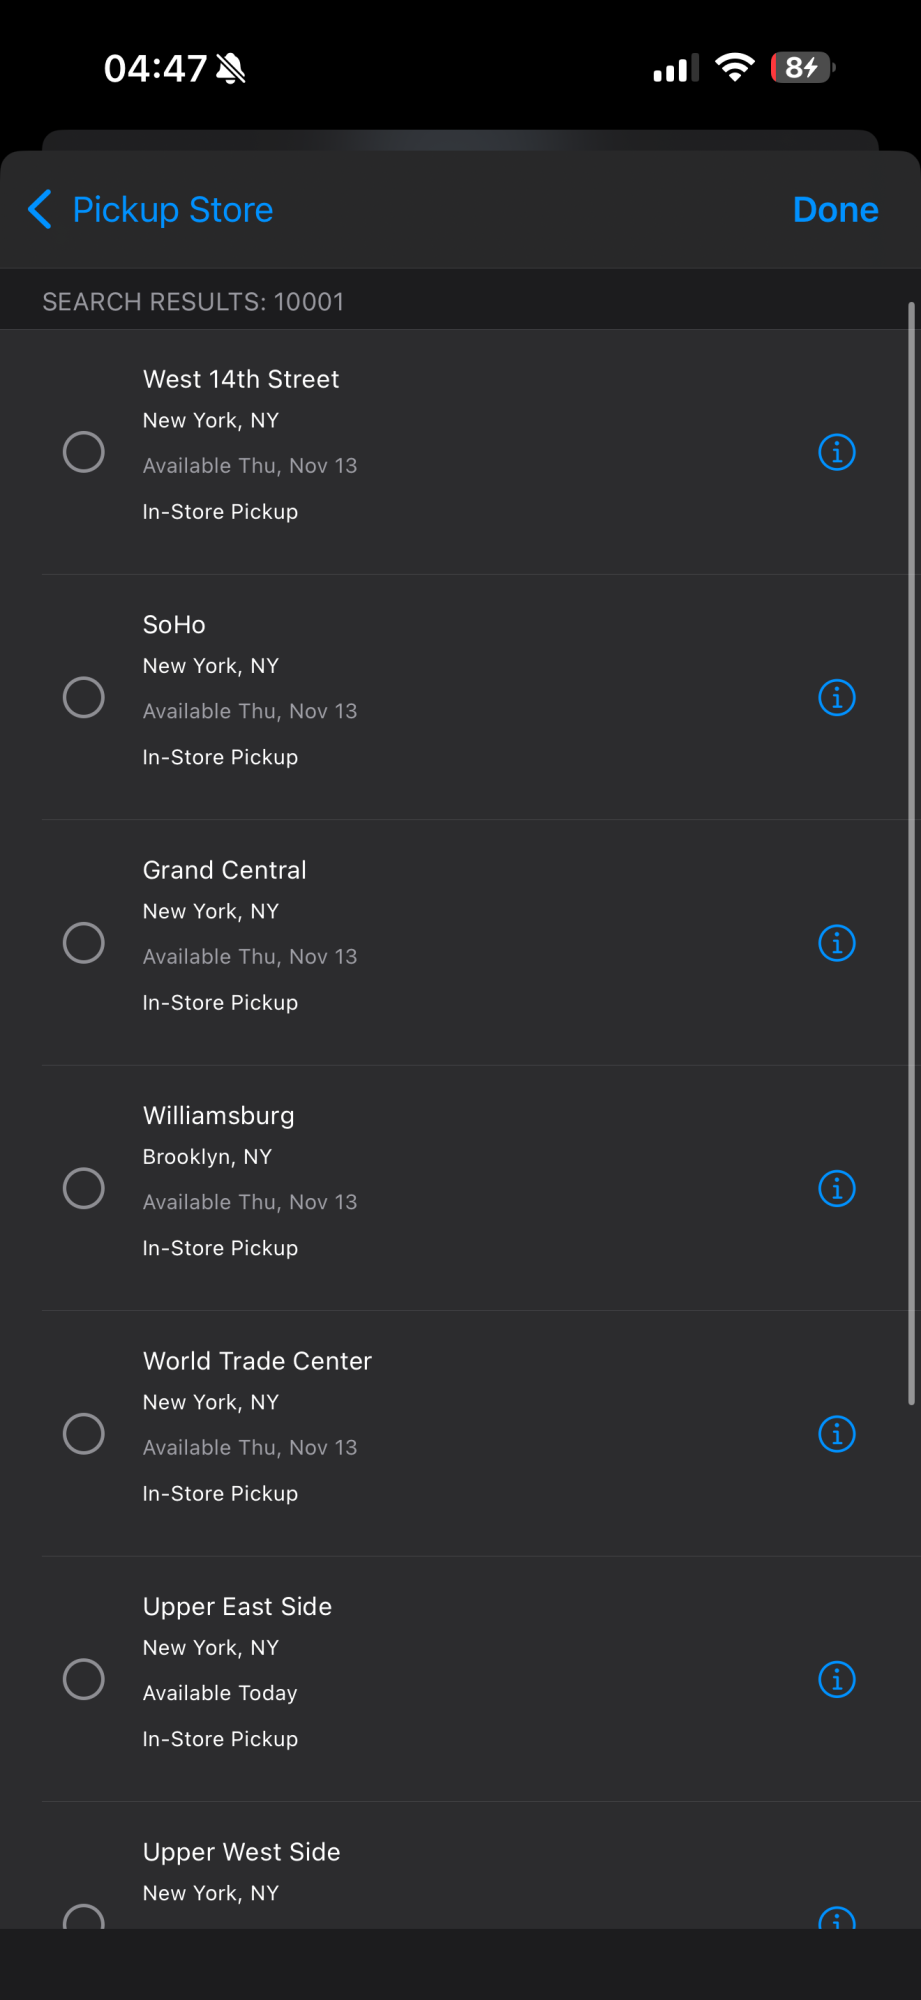Tap the battery indicator in status bar

[802, 68]
